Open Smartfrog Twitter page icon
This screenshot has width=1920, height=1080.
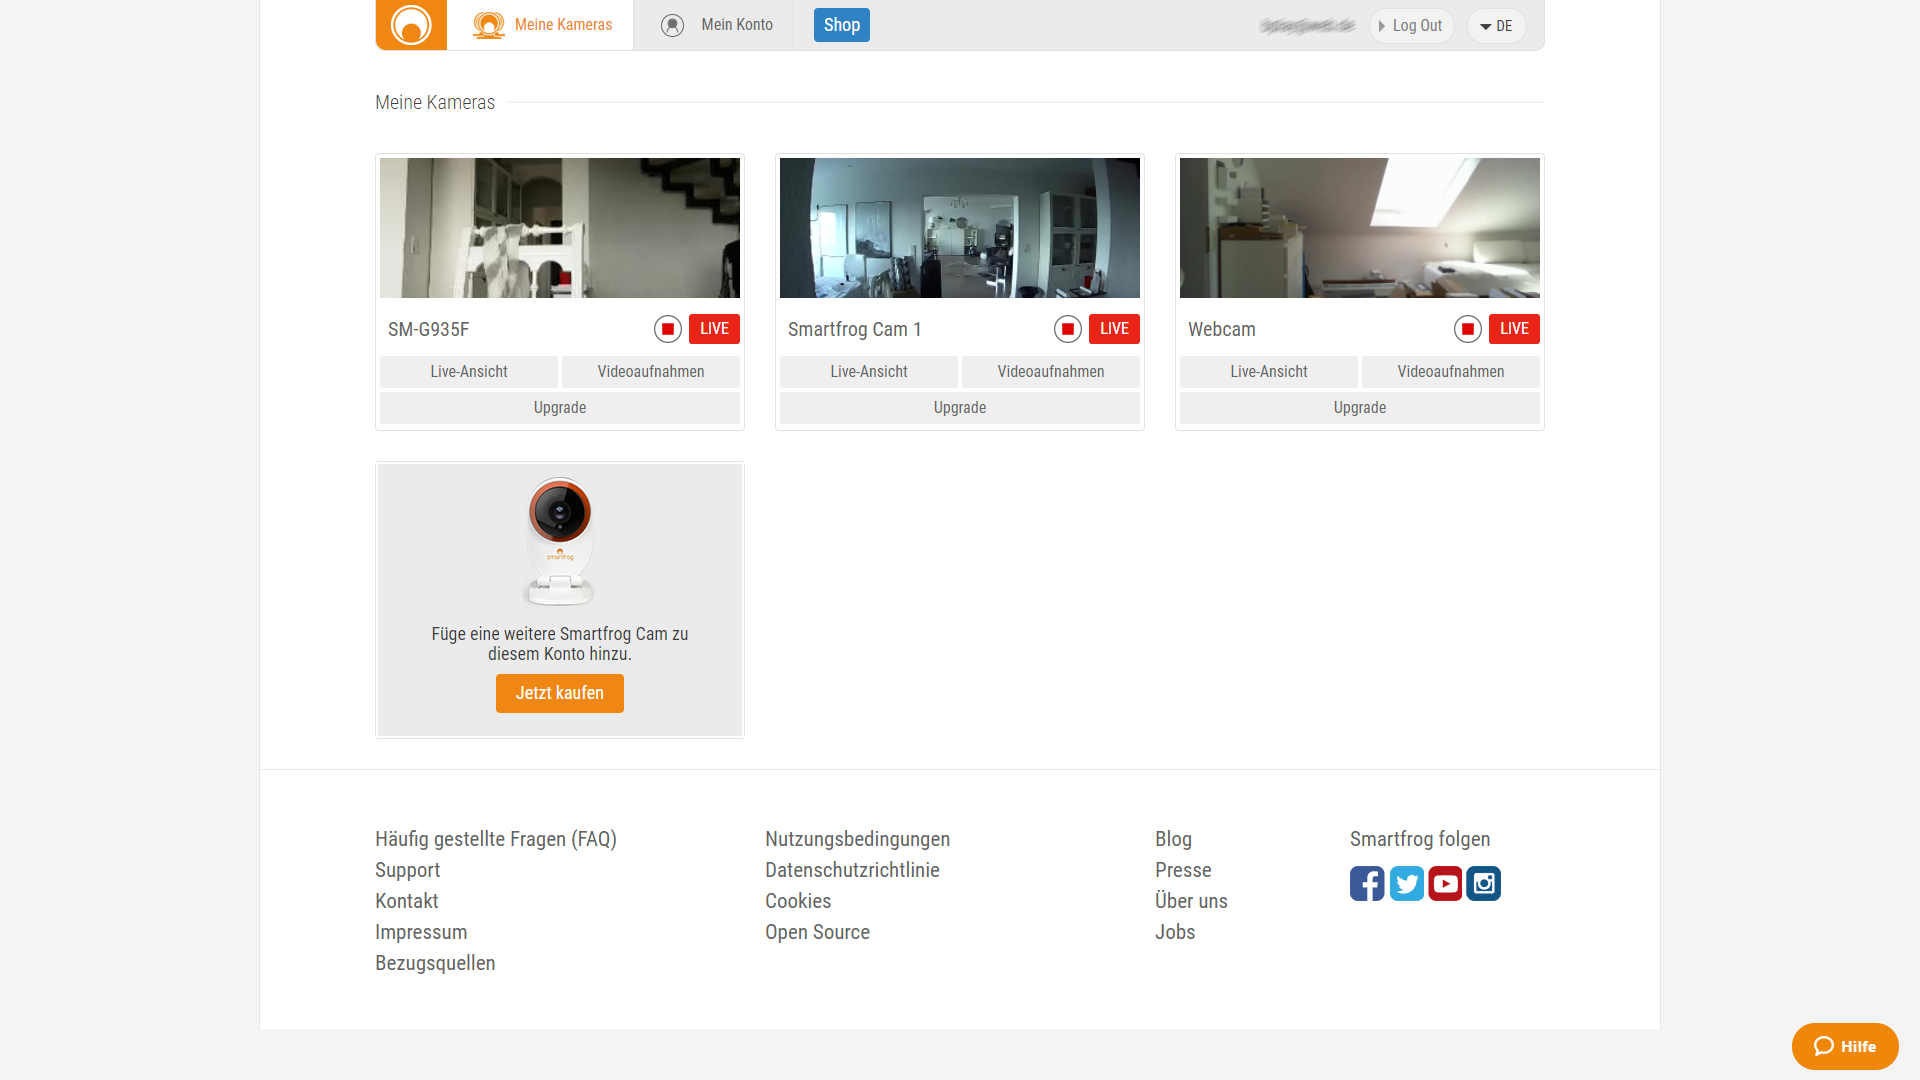pos(1406,884)
